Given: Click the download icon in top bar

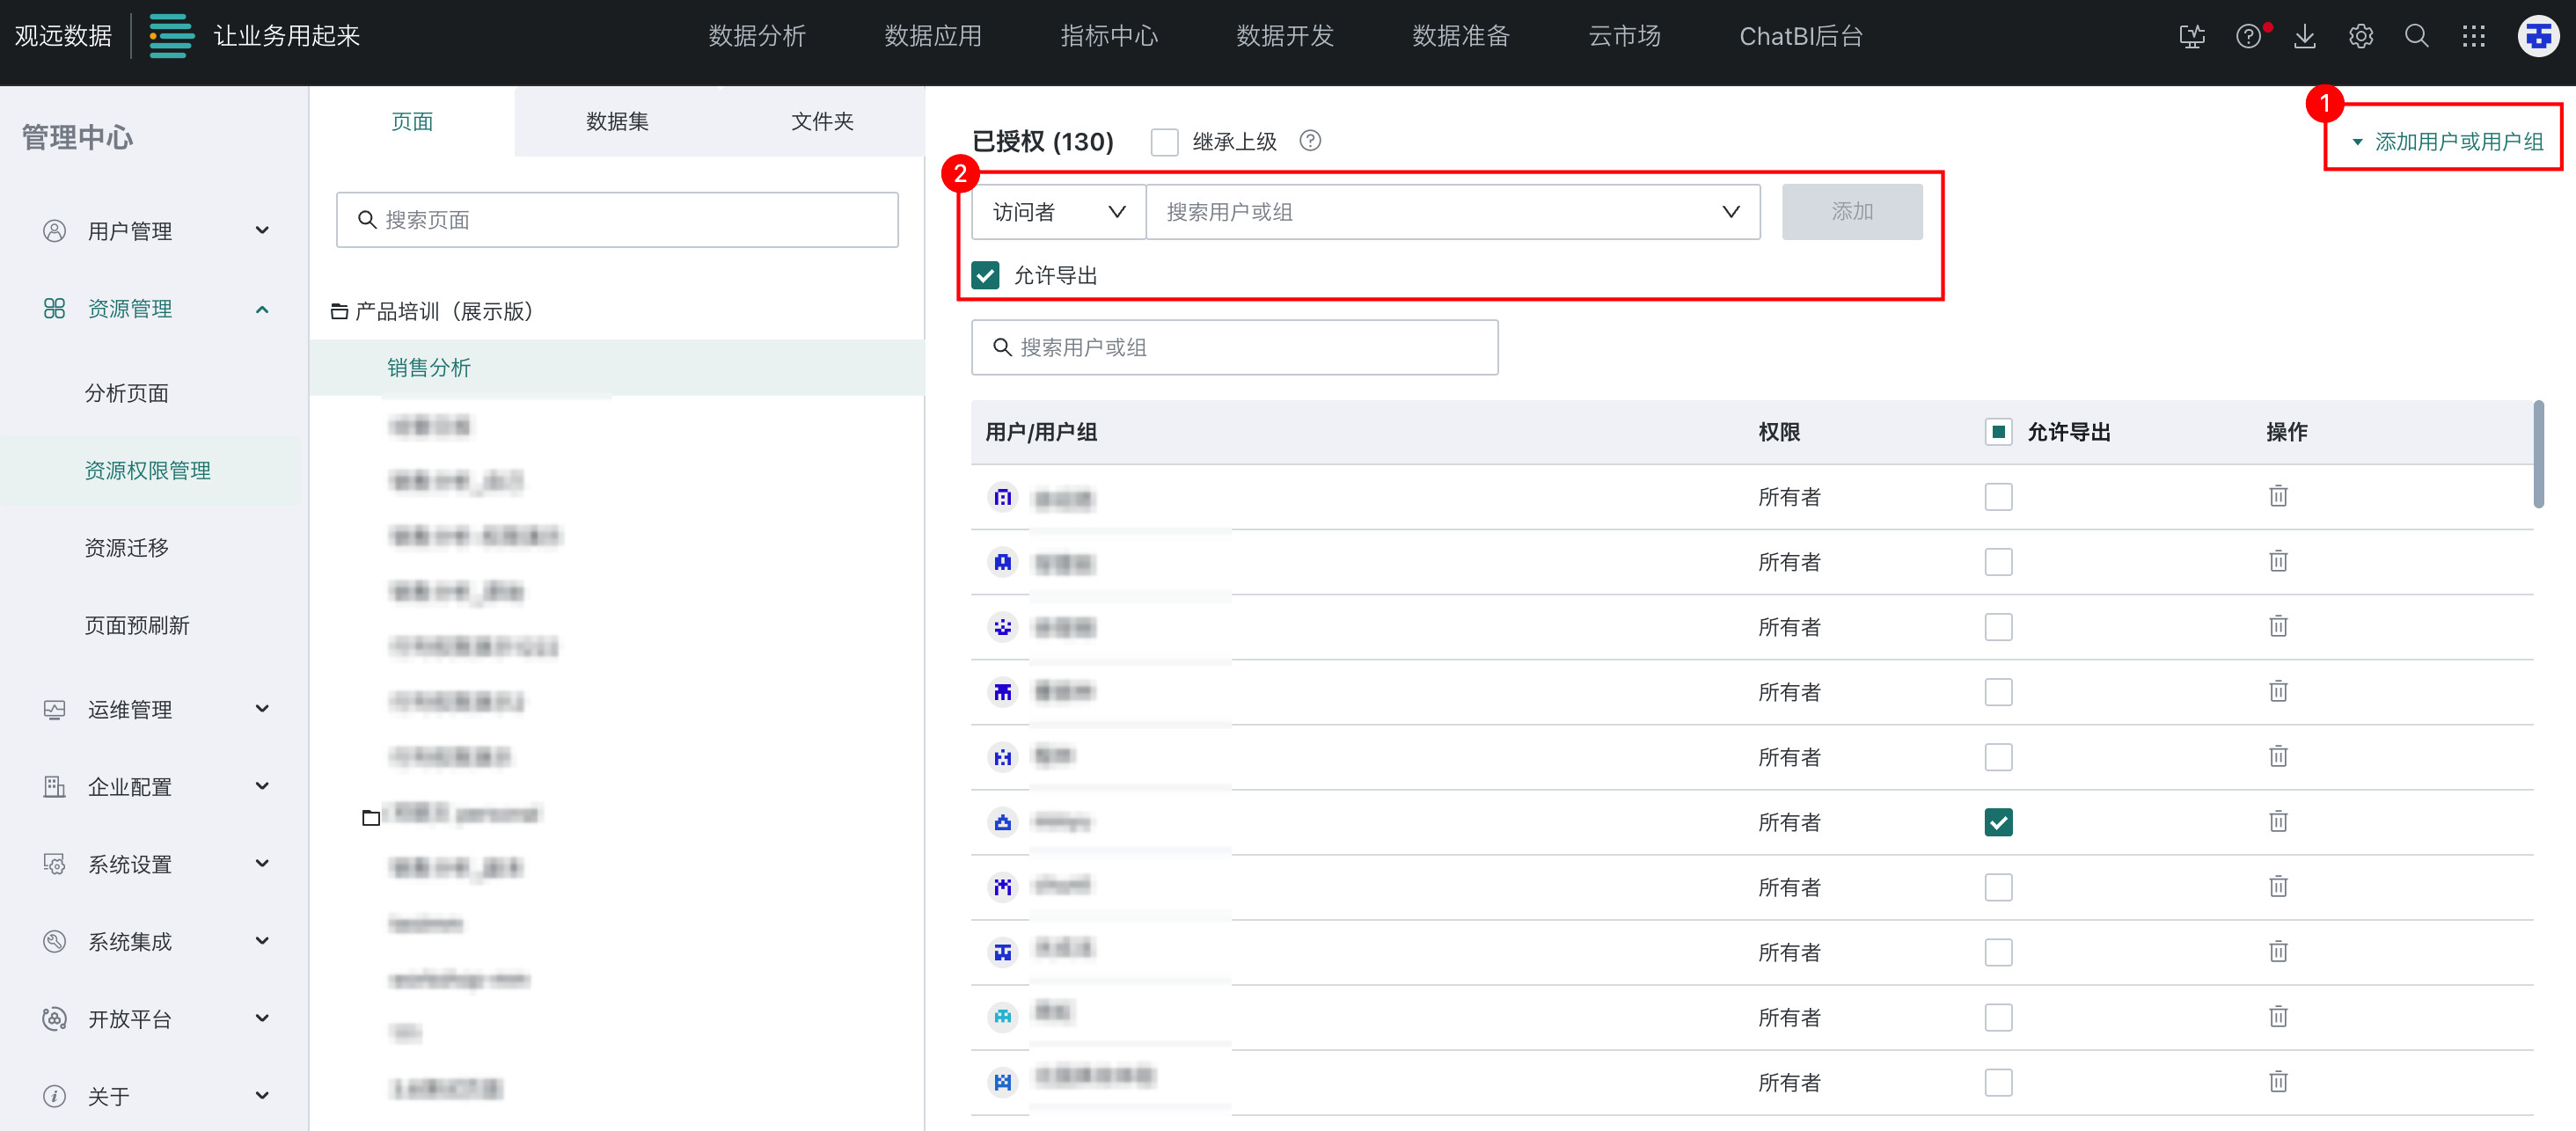Looking at the screenshot, I should pos(2304,37).
